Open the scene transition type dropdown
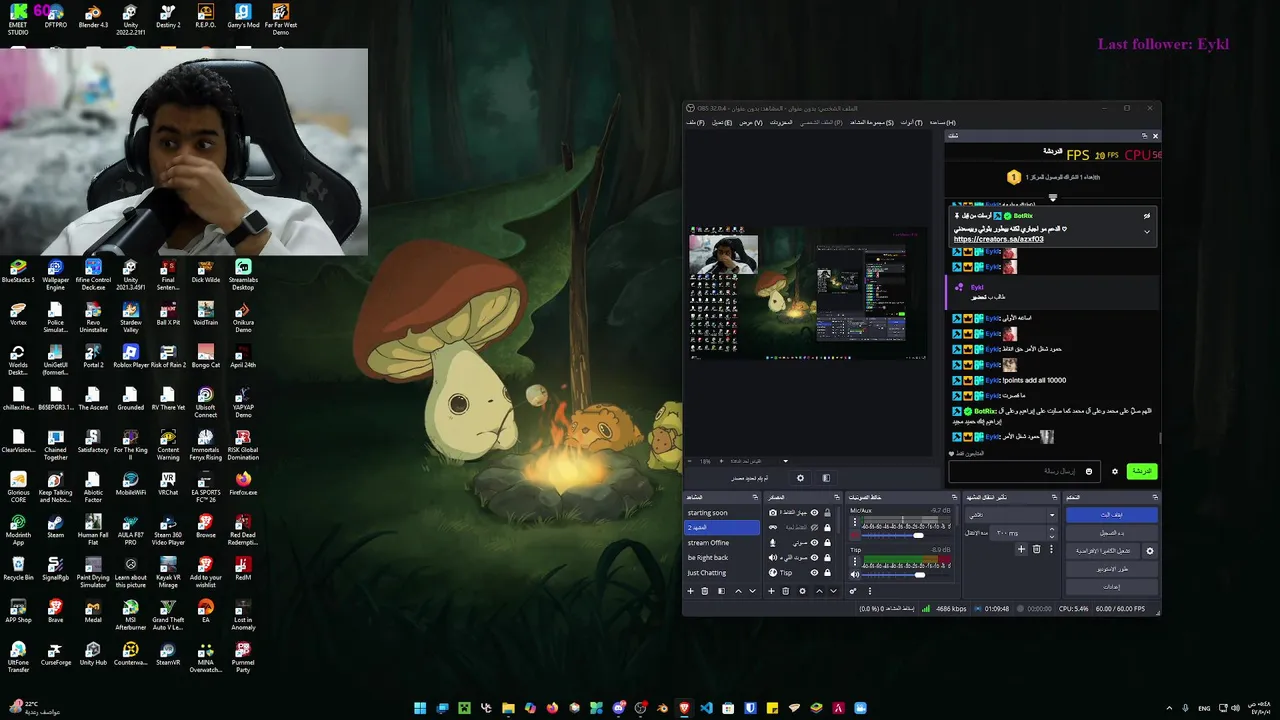Screen dimensions: 1280x720 click(1011, 515)
